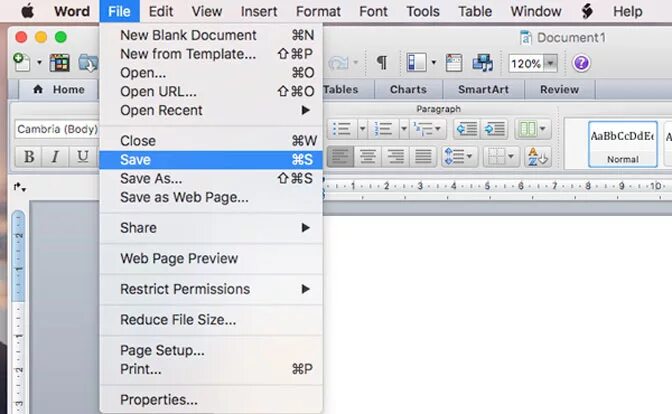Apply Bold formatting button
This screenshot has height=414, width=672.
click(x=29, y=157)
